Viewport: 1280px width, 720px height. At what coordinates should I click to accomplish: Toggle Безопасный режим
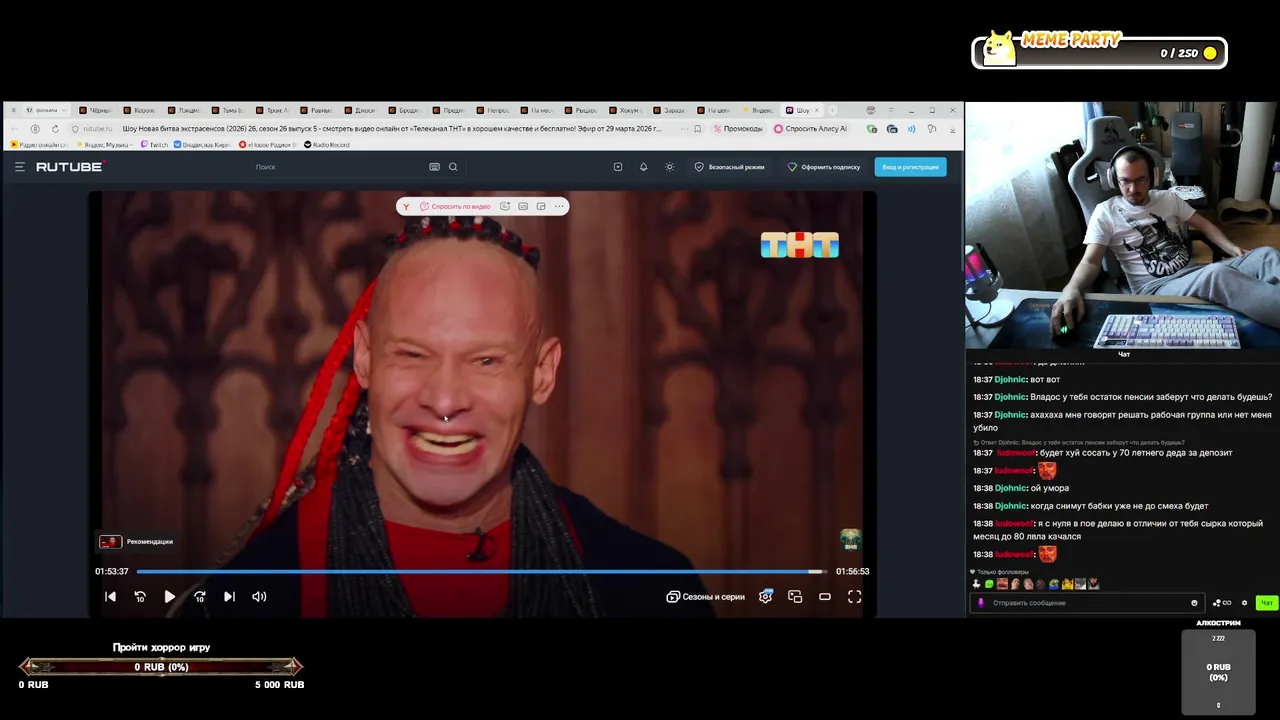point(729,167)
